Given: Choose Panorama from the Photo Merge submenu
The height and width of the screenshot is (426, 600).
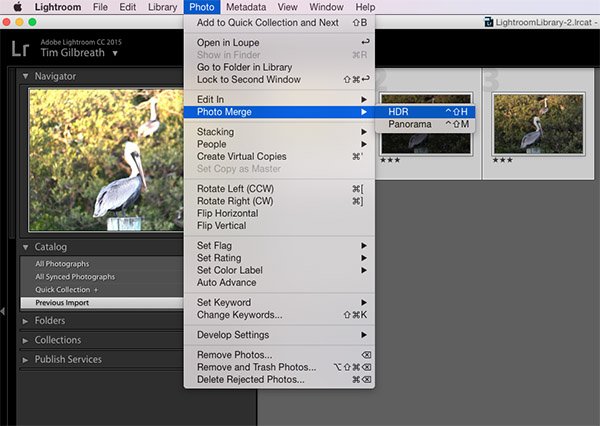Looking at the screenshot, I should click(x=410, y=124).
